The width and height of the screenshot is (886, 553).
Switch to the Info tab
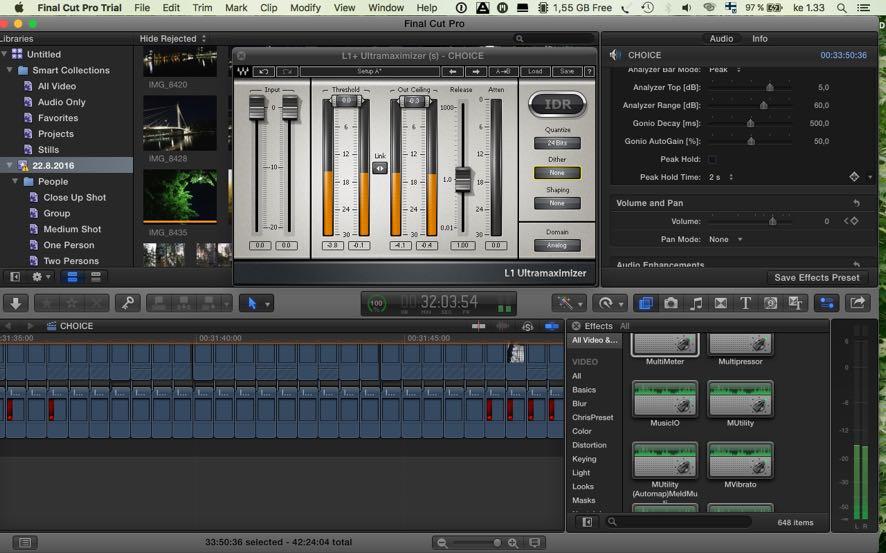[x=759, y=38]
